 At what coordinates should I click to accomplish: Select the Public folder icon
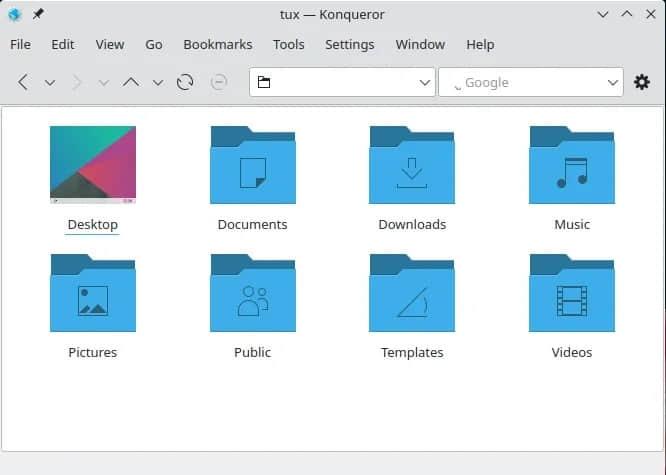[252, 294]
